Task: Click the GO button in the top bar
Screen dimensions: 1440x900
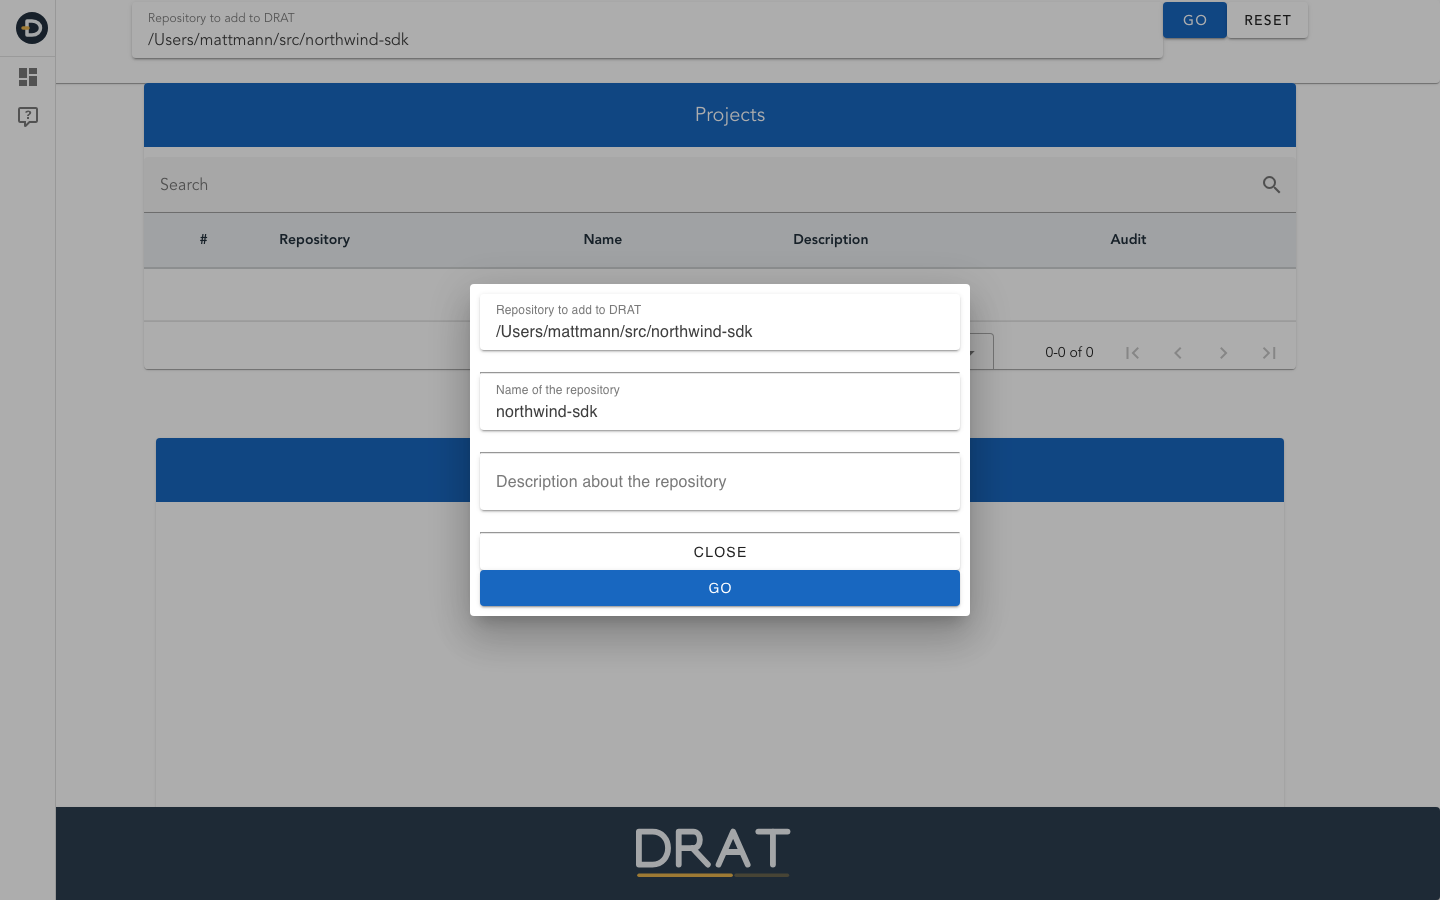Action: (1195, 20)
